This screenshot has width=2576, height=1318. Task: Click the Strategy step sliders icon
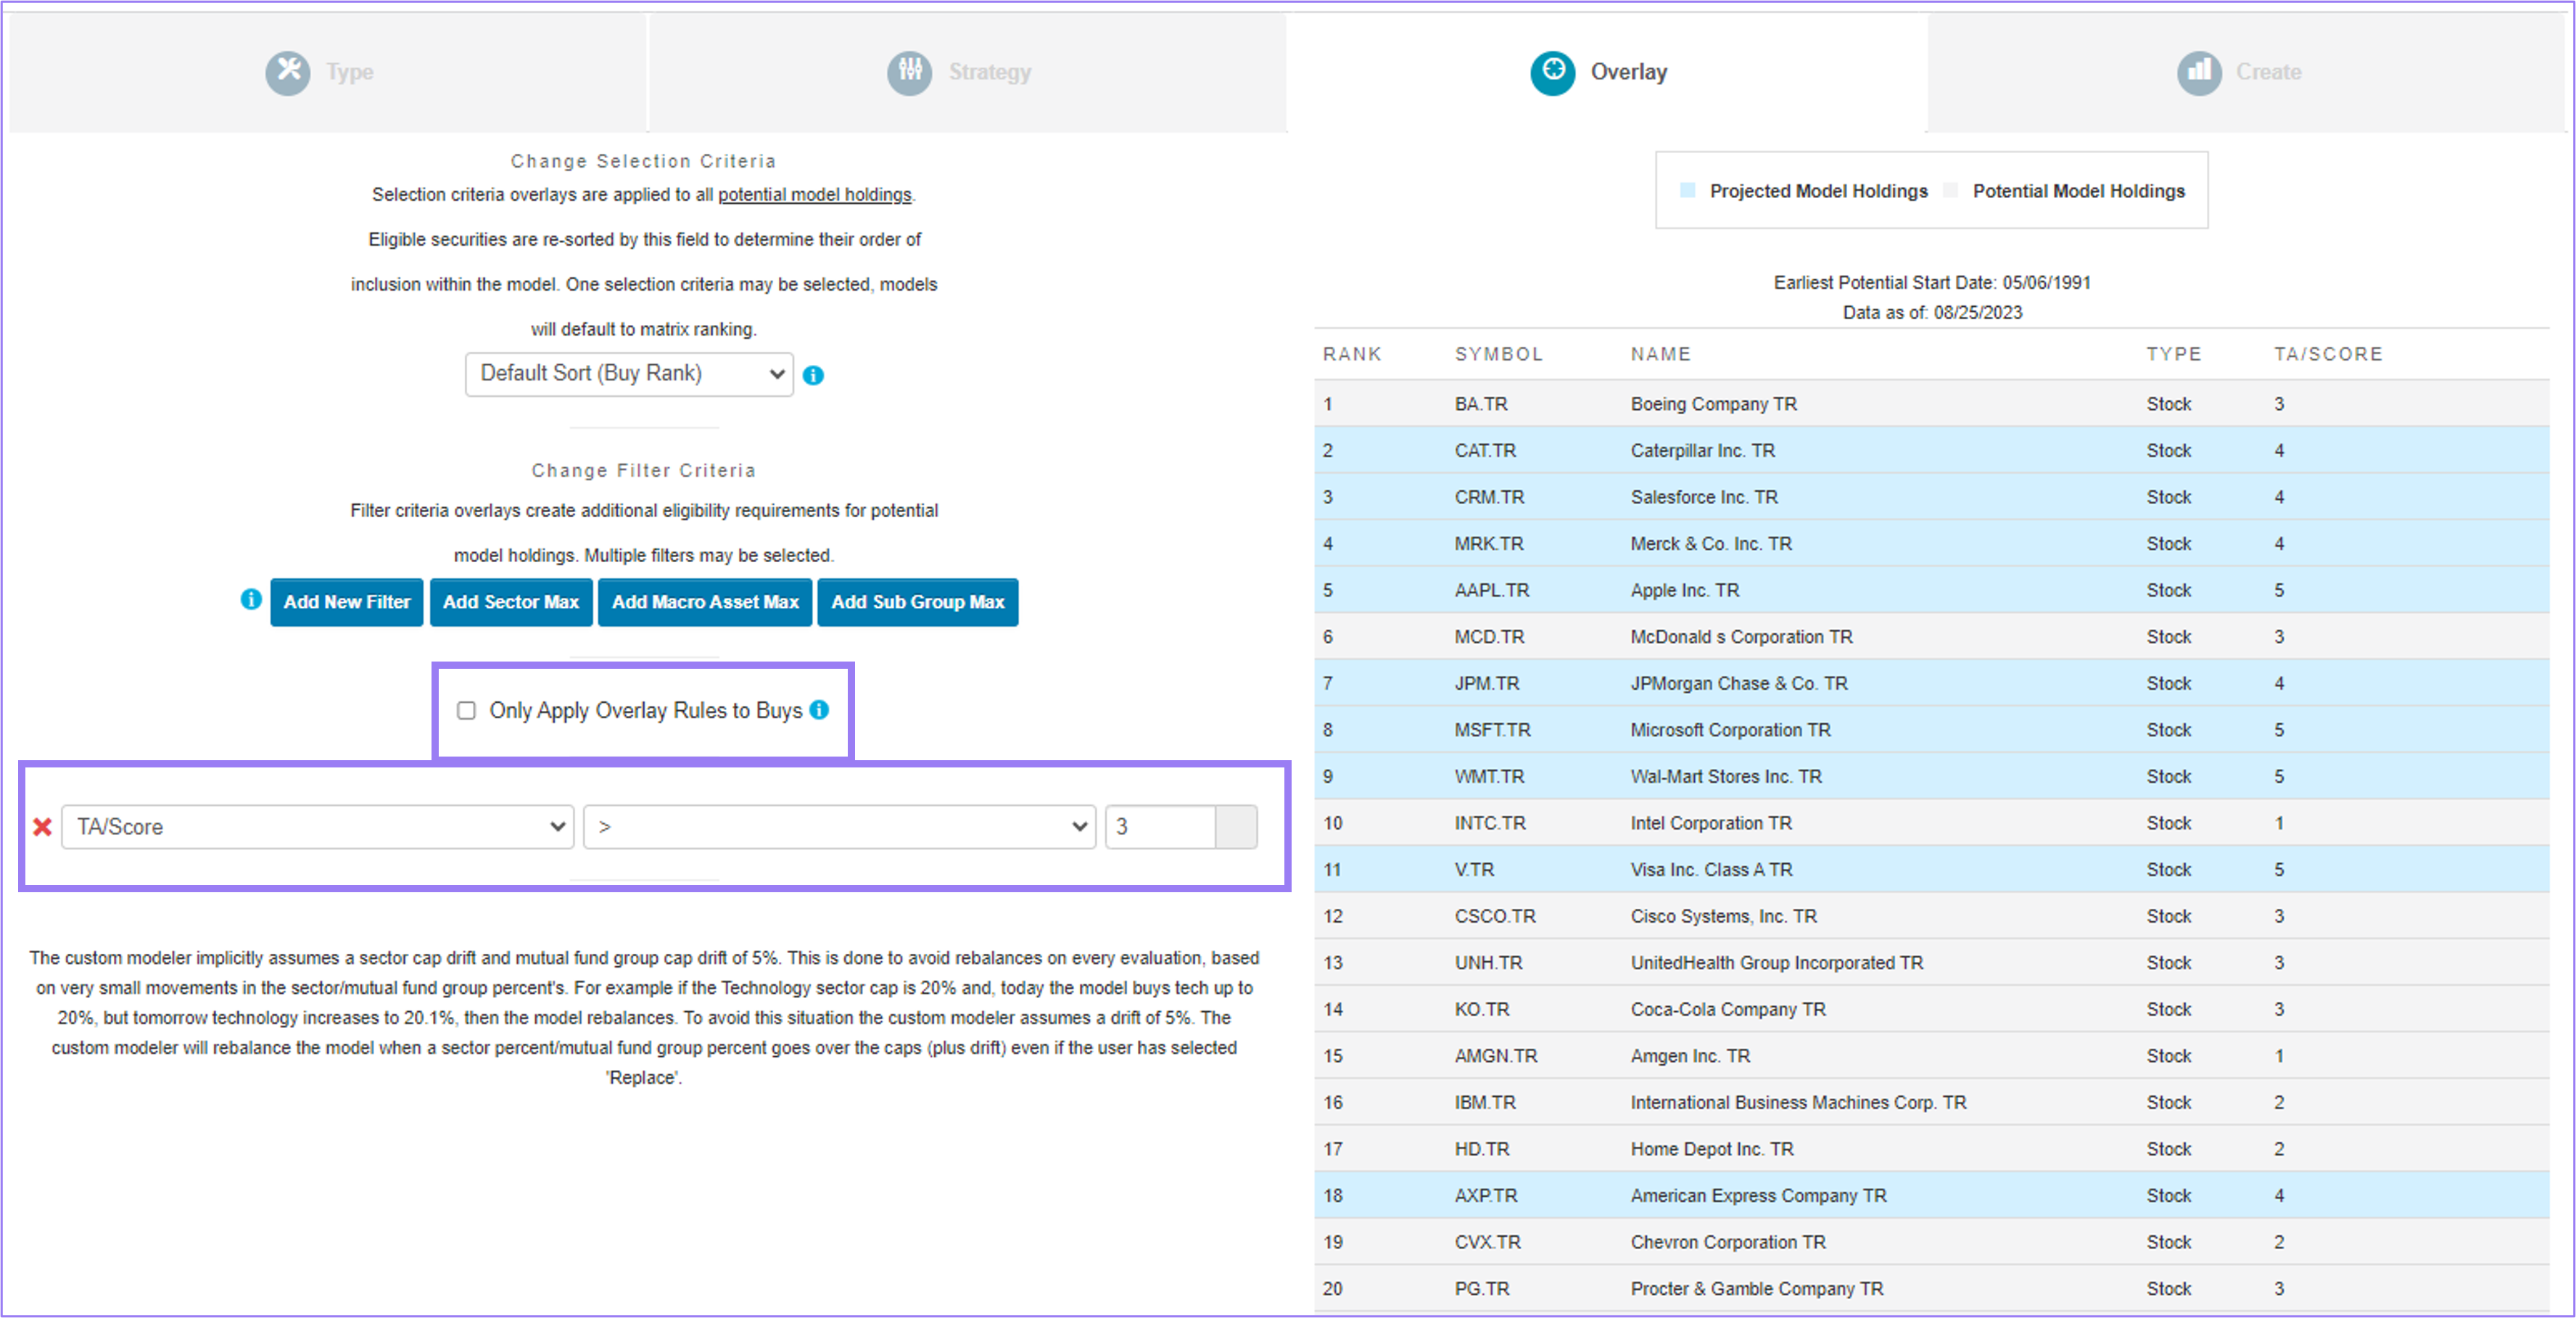[x=910, y=72]
